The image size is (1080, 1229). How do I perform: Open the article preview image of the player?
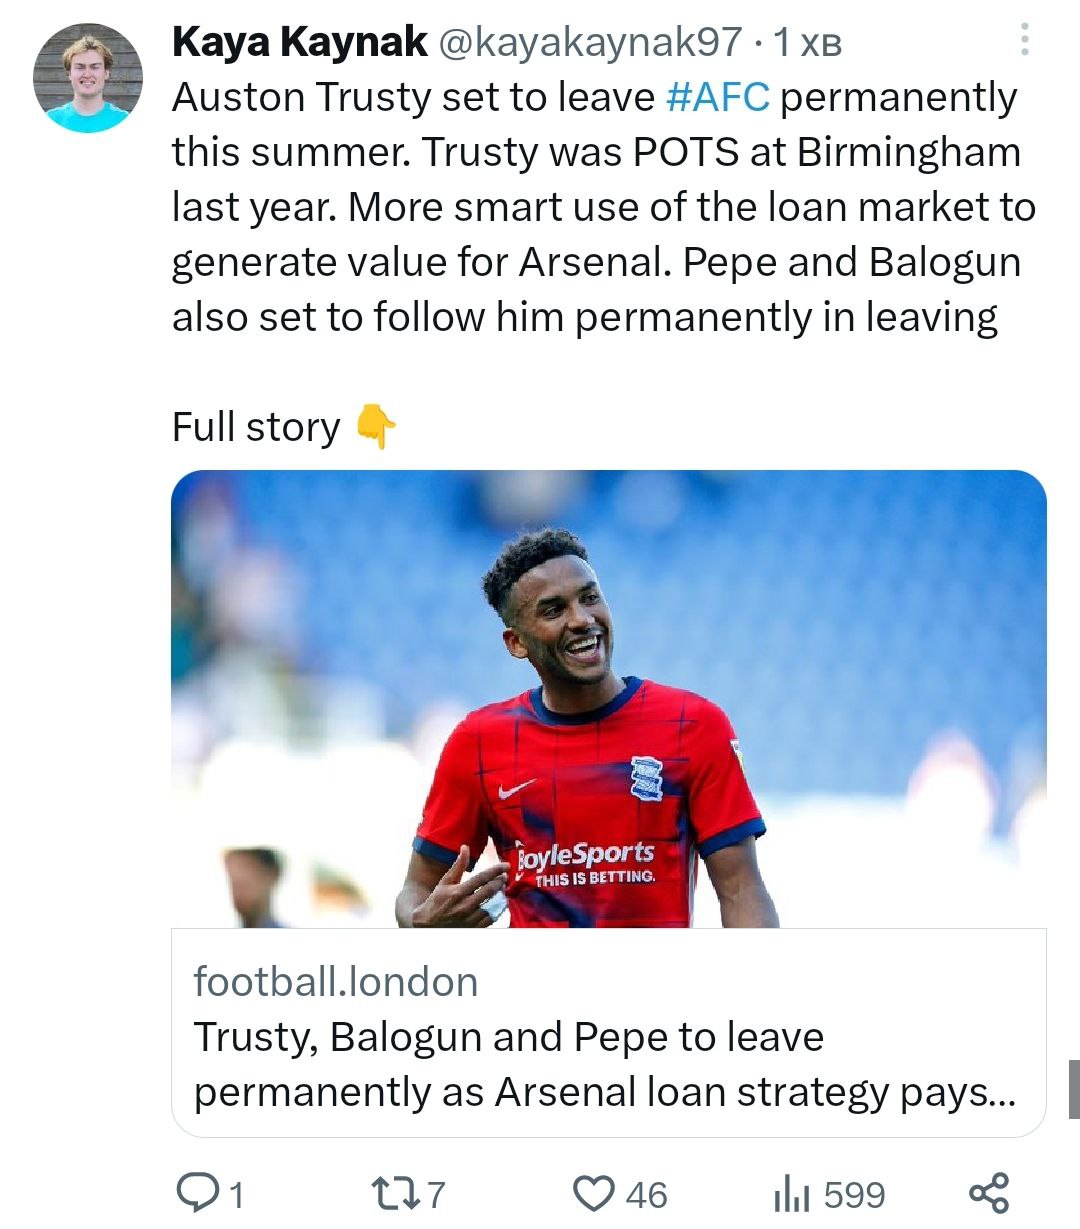(608, 698)
